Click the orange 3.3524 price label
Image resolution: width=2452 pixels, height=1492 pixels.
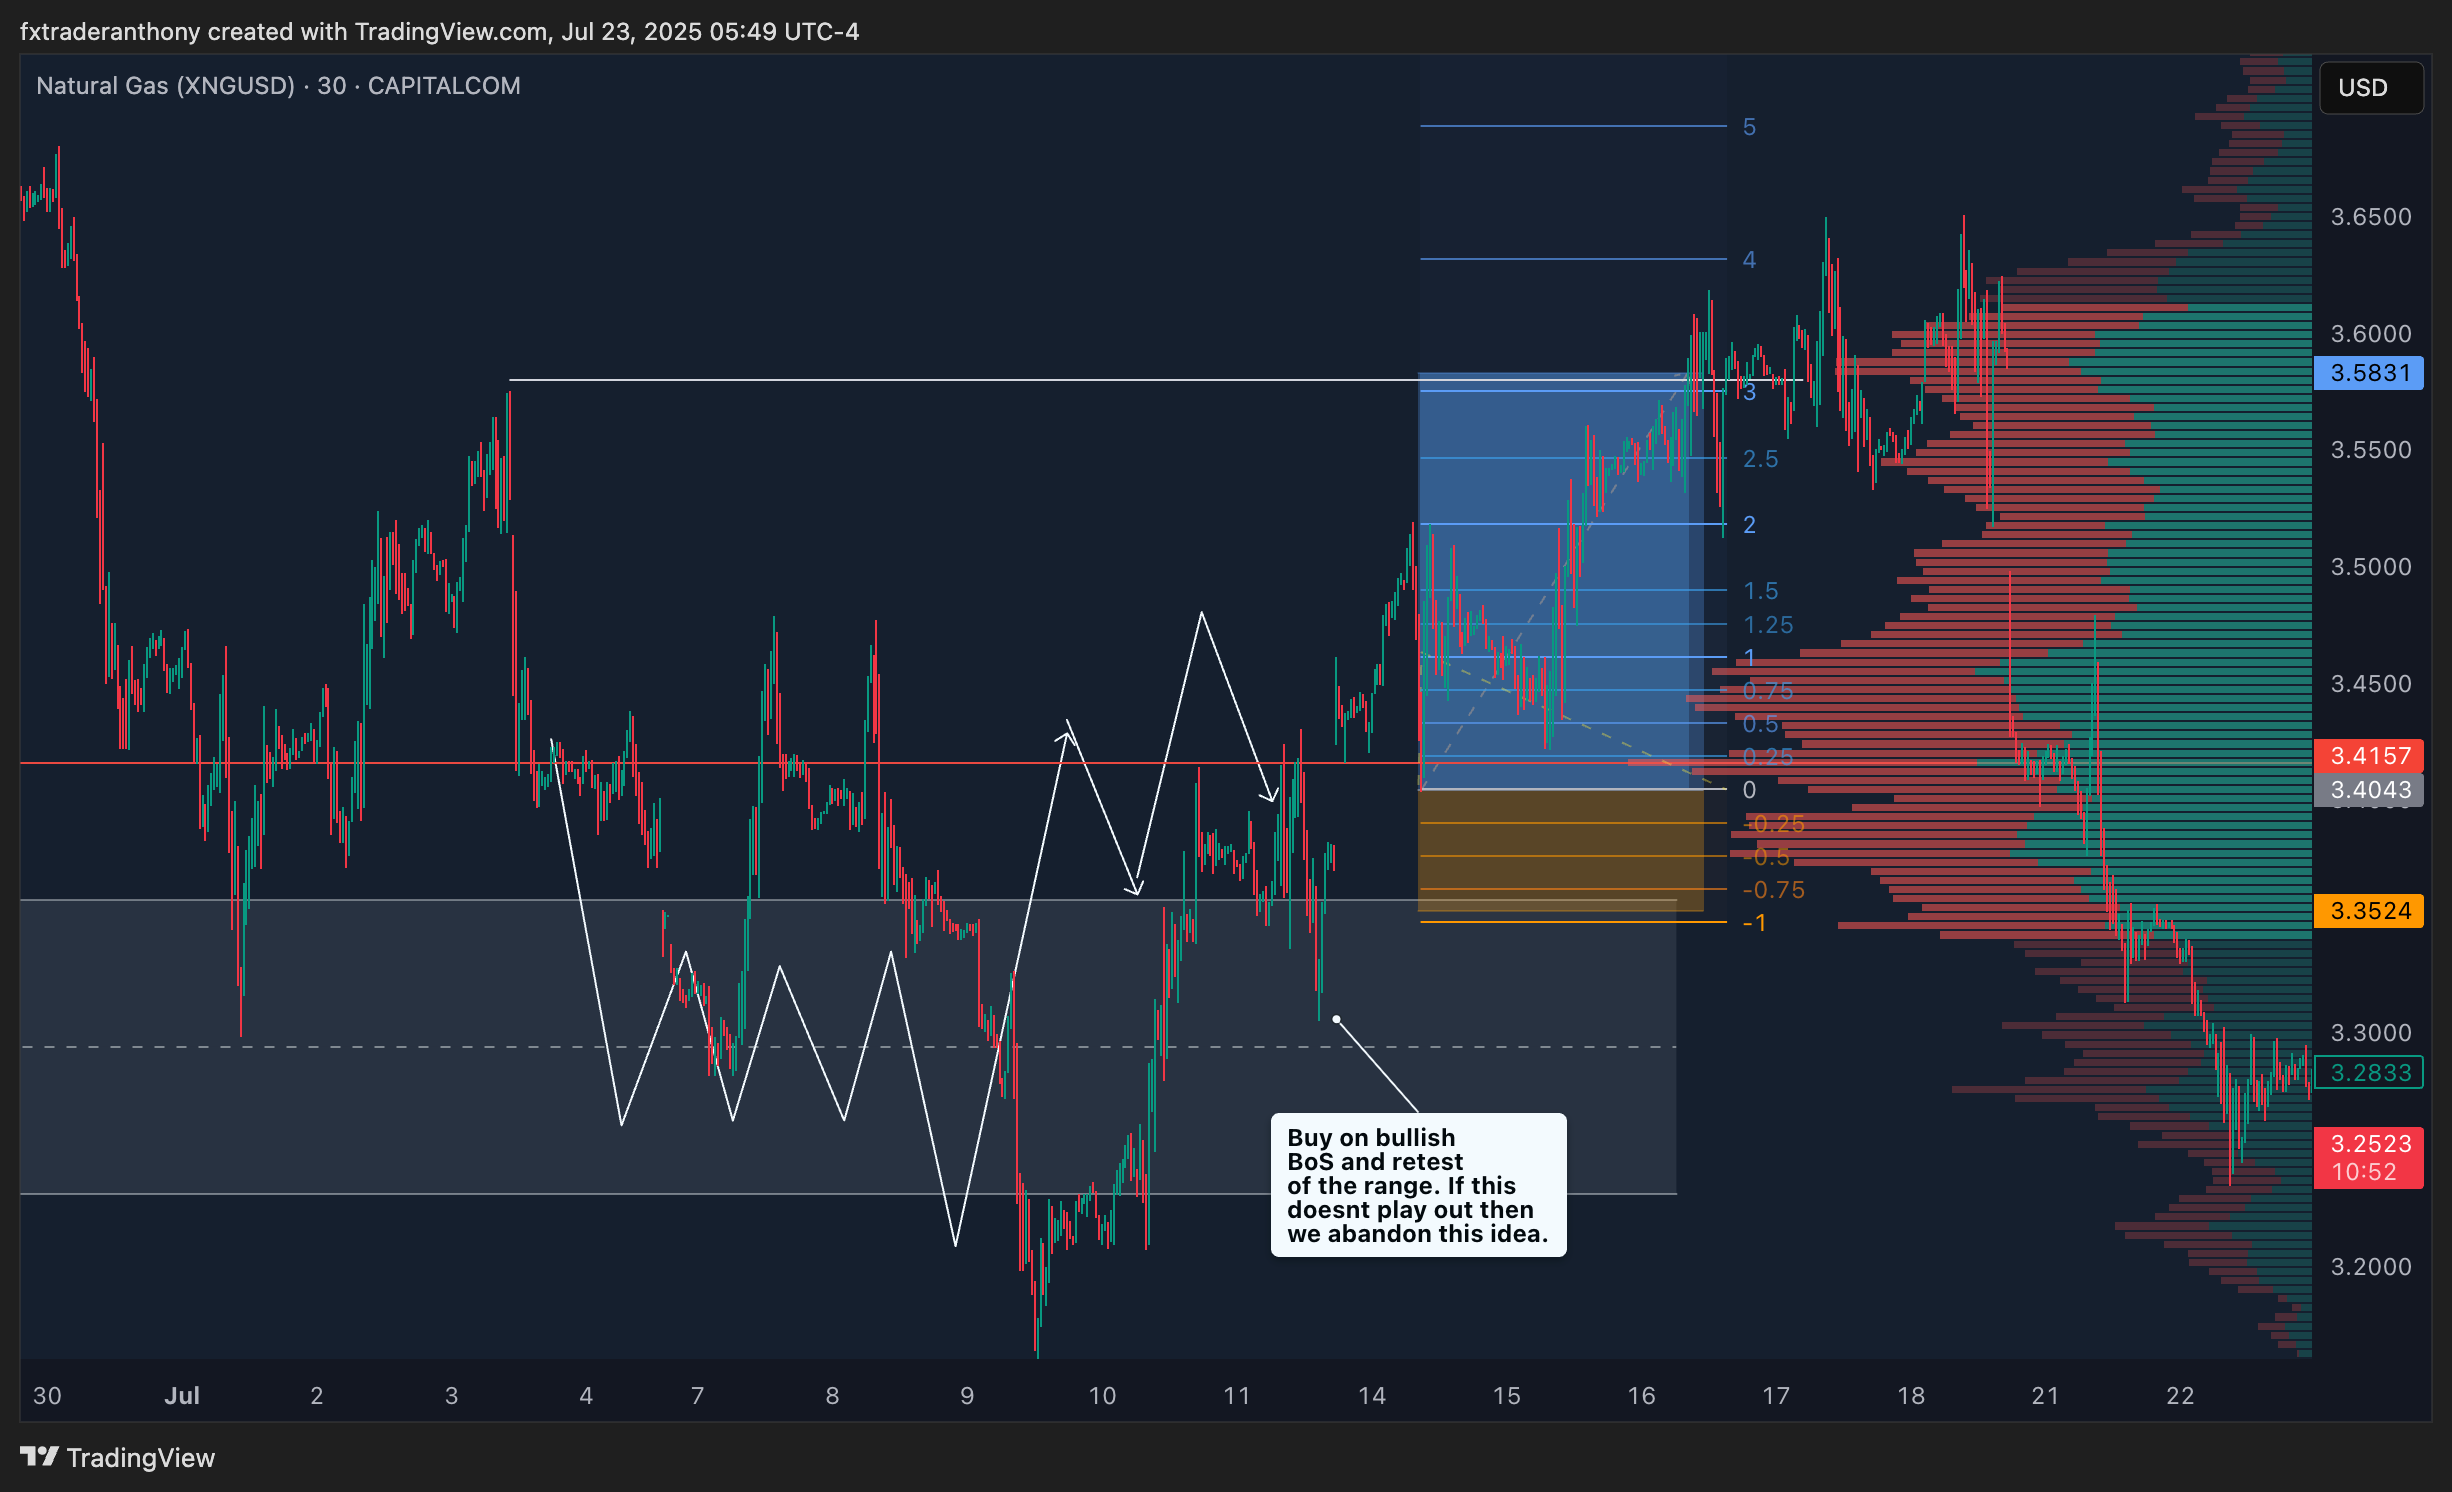pos(2368,911)
